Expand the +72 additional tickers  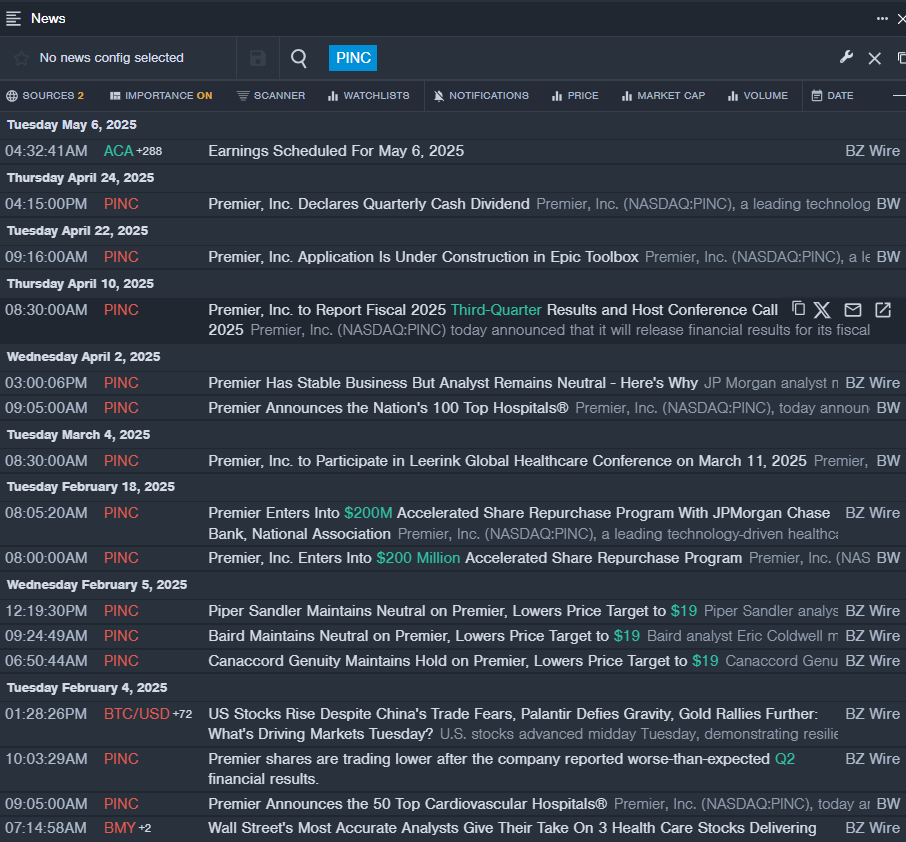[183, 714]
